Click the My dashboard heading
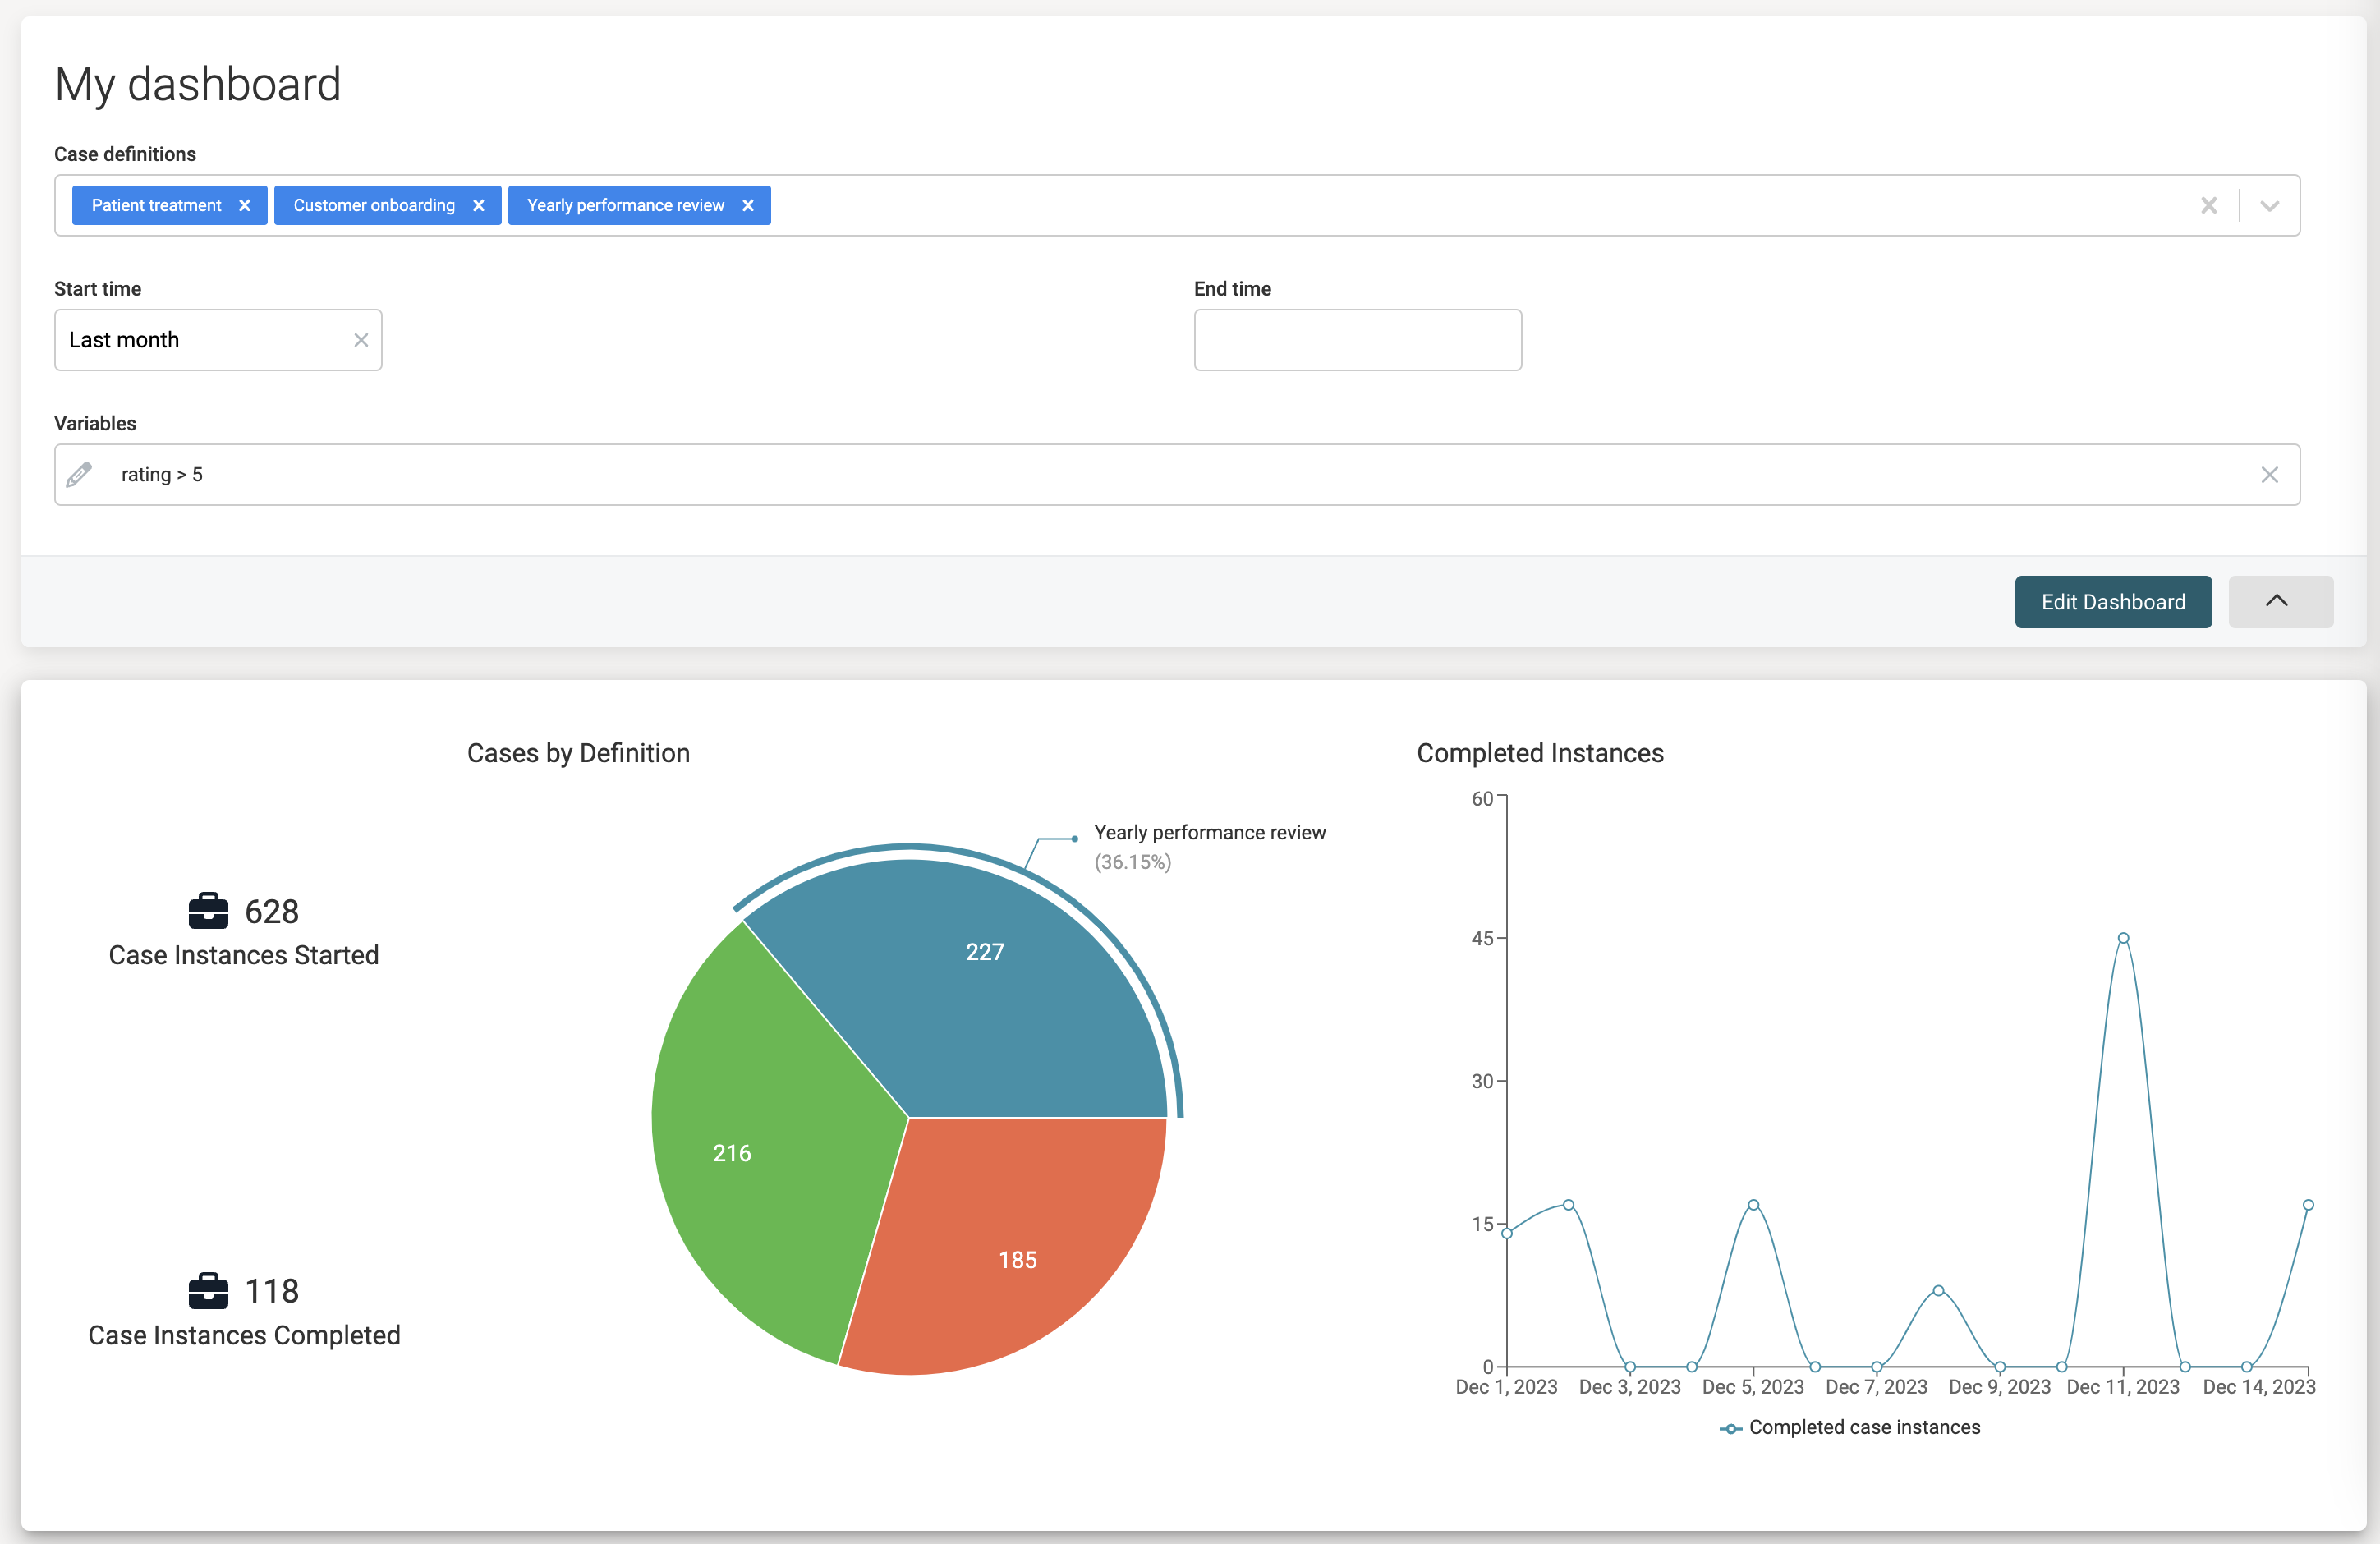This screenshot has width=2380, height=1544. click(x=197, y=84)
